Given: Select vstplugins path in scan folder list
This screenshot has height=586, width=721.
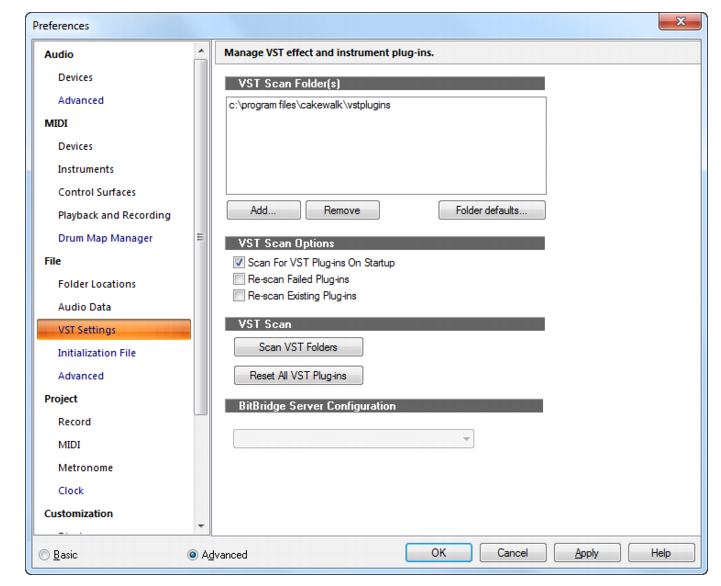Looking at the screenshot, I should click(x=309, y=105).
